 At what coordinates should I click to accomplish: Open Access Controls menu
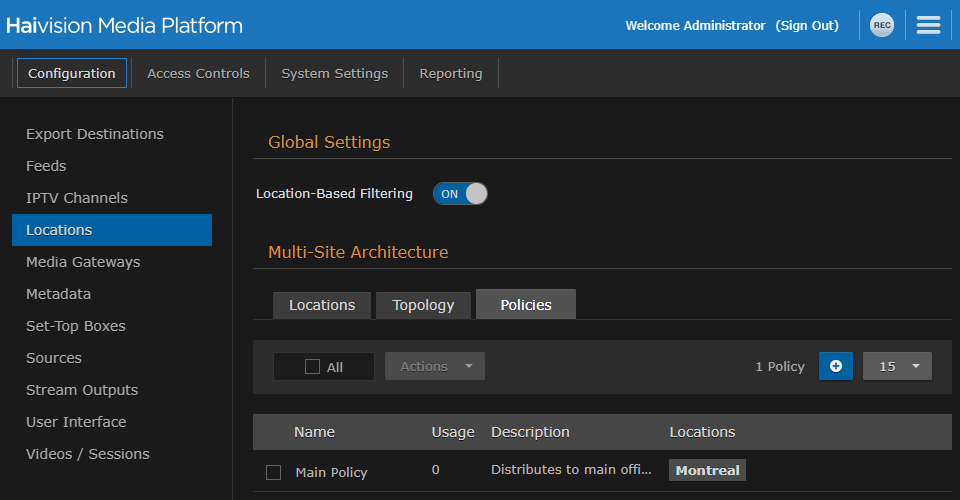198,73
